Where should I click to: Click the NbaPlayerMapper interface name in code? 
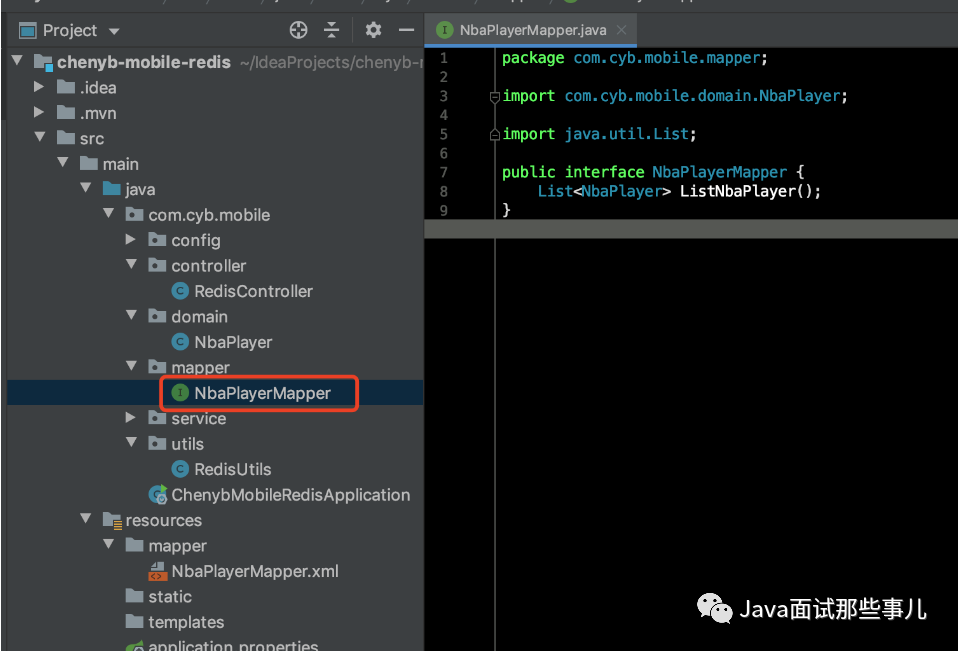point(719,173)
